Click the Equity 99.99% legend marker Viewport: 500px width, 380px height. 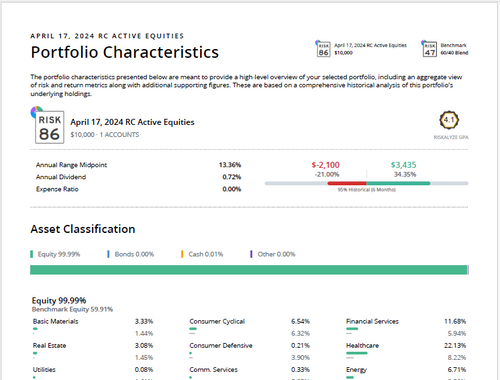32,254
